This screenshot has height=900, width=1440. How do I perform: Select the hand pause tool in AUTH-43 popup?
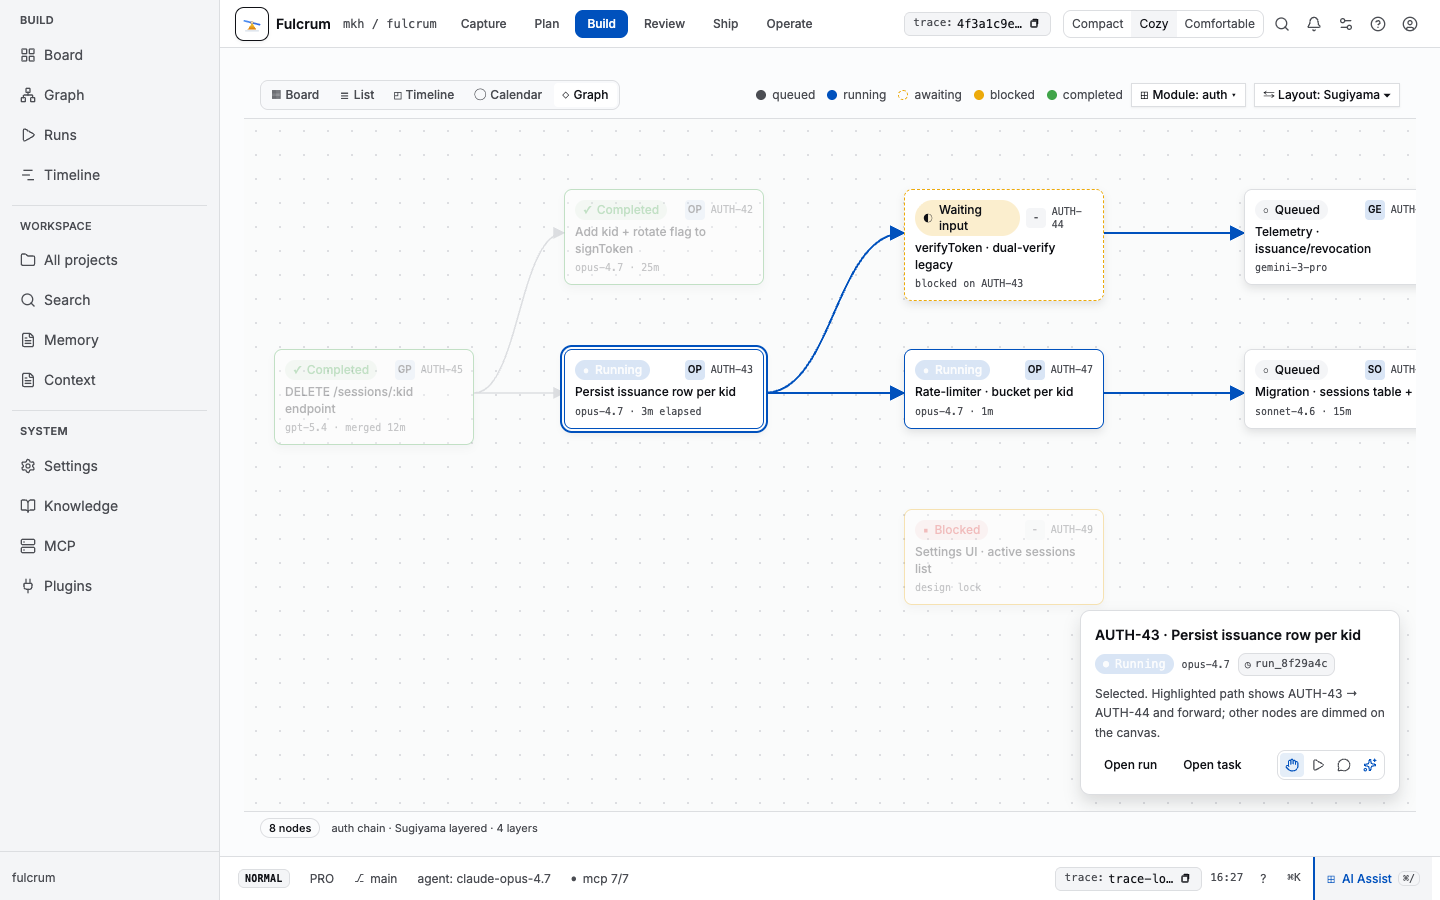pos(1292,765)
